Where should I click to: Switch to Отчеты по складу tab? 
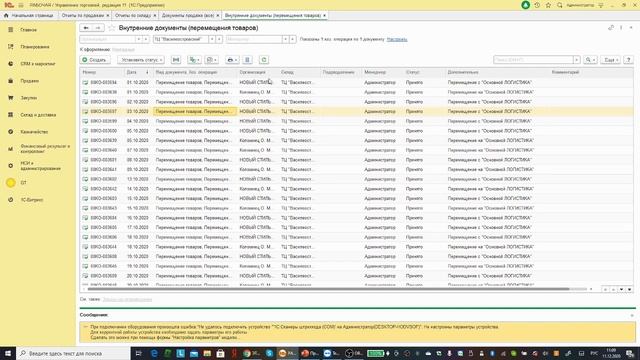[x=133, y=16]
